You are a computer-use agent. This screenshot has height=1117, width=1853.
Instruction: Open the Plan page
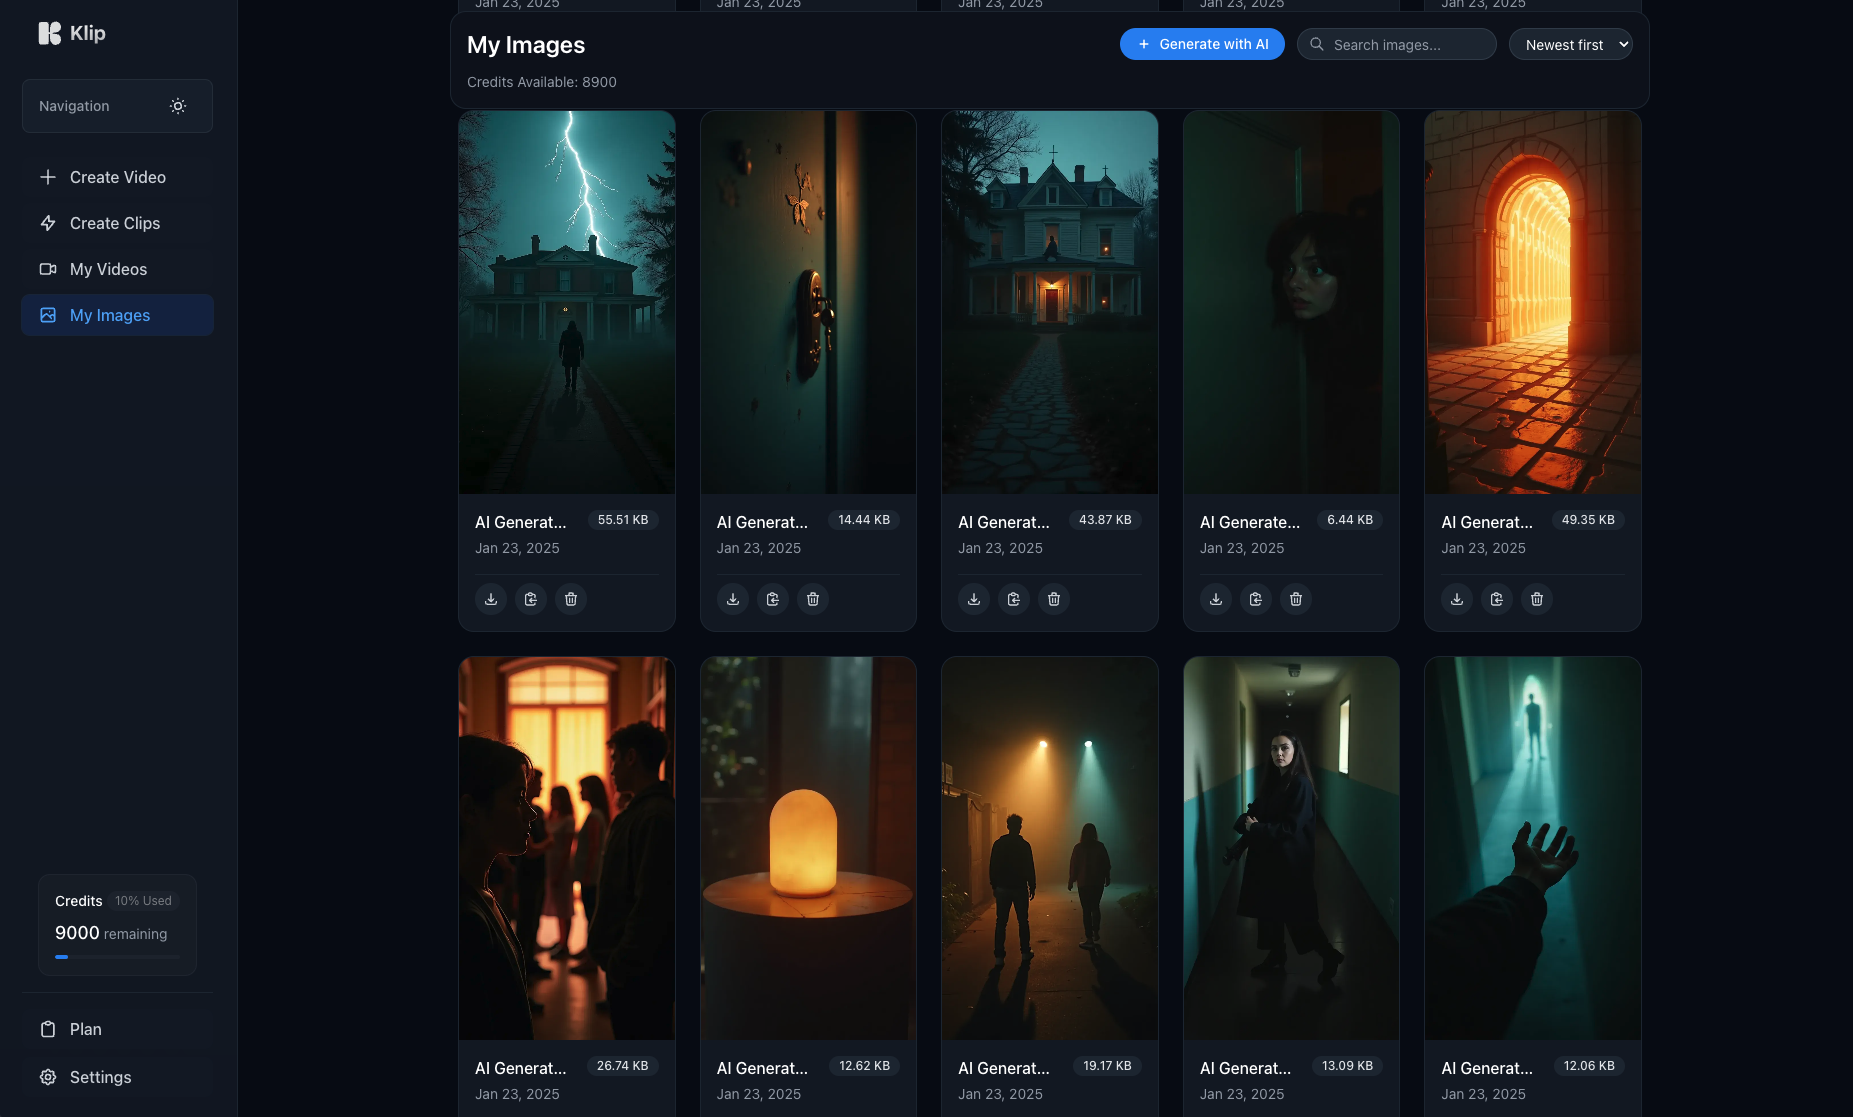(x=117, y=1029)
